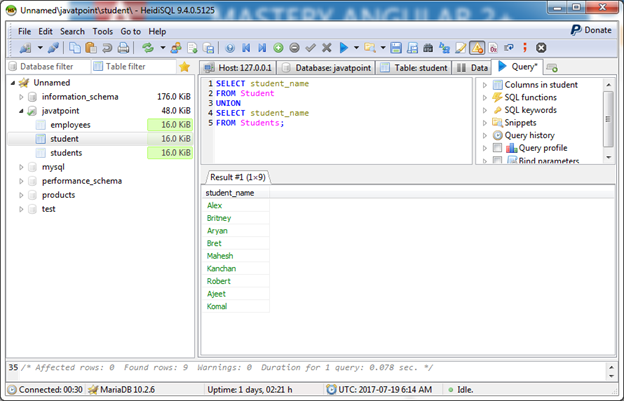
Task: Toggle the warning stop-on-errors toolbar button
Action: coord(477,48)
